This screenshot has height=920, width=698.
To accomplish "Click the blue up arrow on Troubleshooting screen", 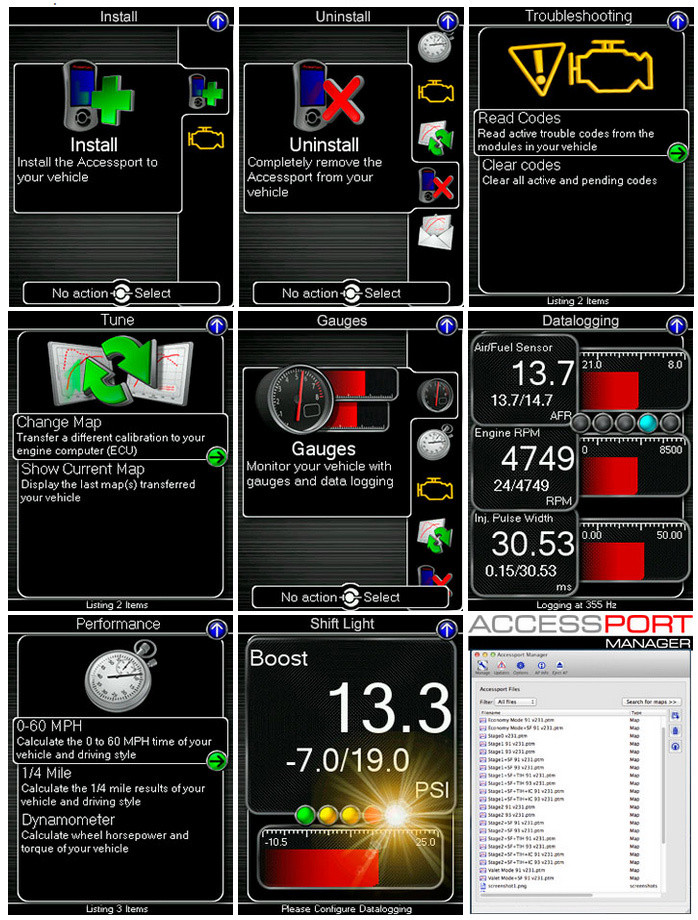I will tap(677, 22).
